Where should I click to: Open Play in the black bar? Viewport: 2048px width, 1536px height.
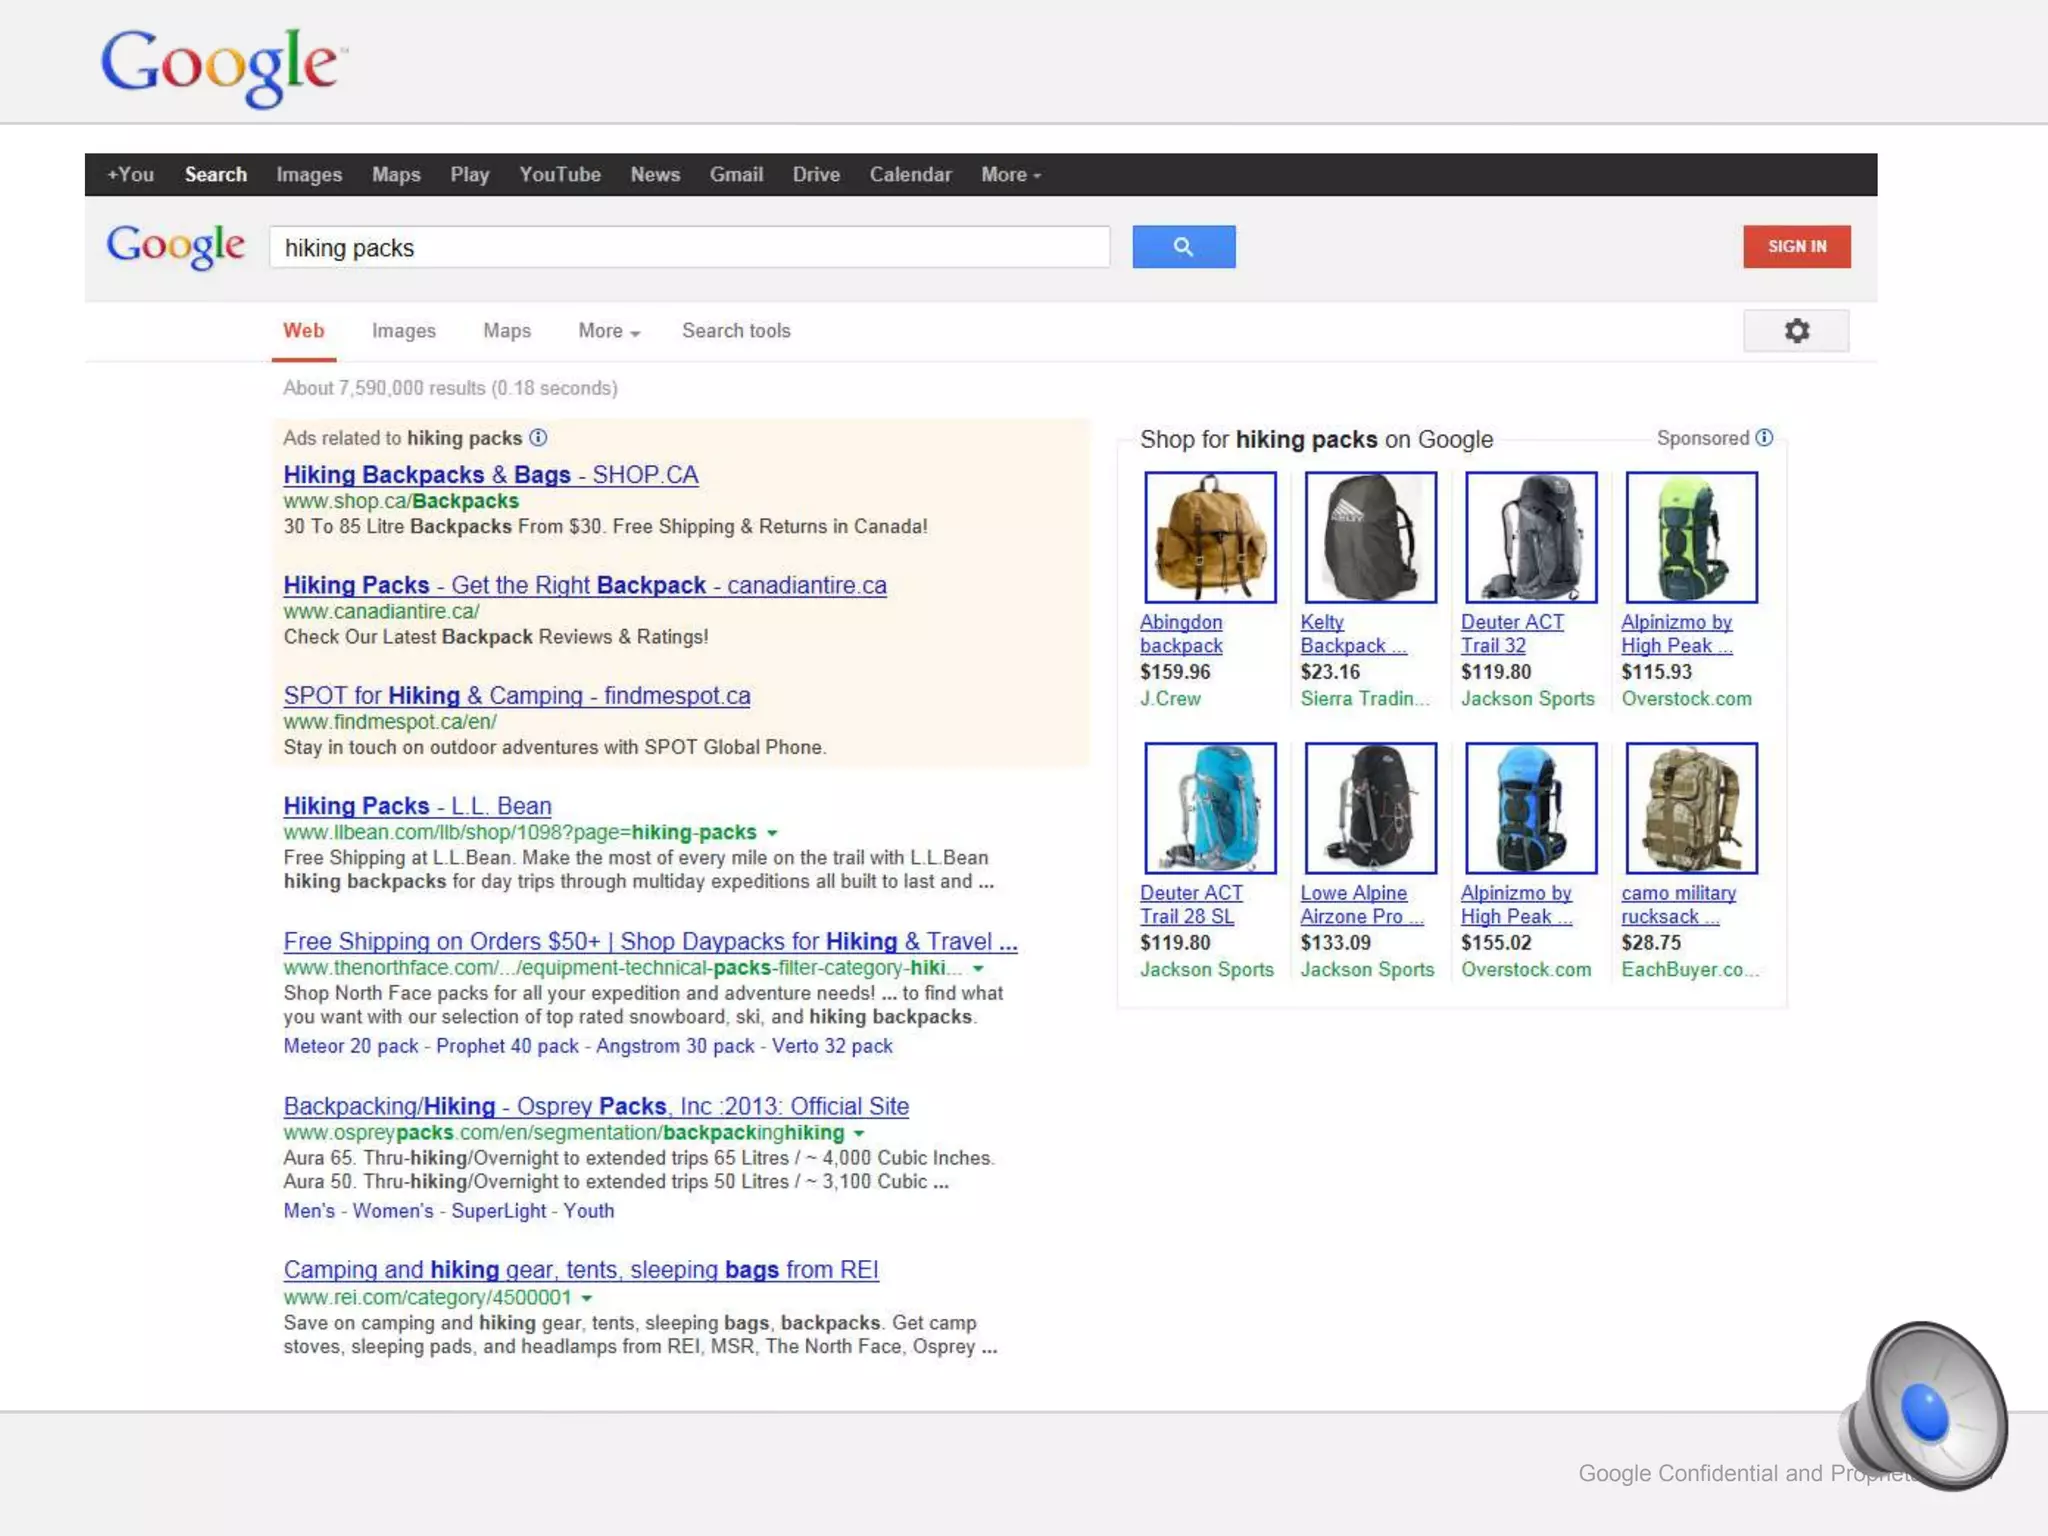469,175
